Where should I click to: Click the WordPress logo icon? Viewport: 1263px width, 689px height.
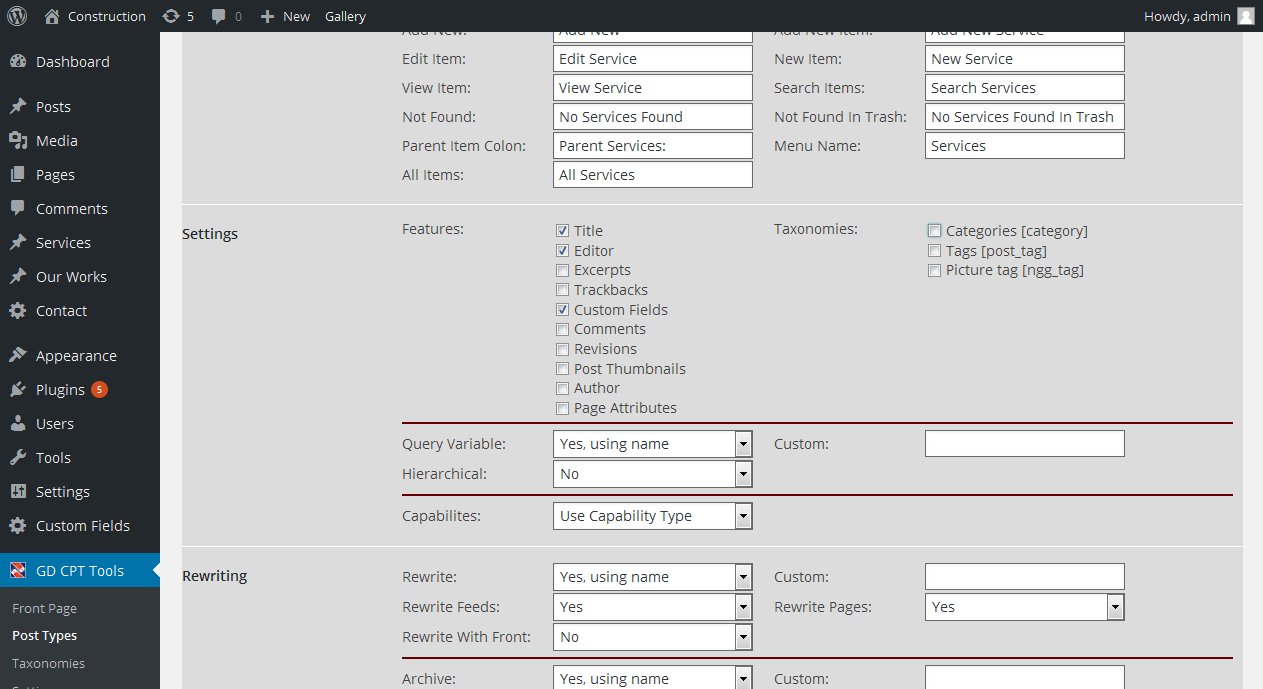point(17,16)
